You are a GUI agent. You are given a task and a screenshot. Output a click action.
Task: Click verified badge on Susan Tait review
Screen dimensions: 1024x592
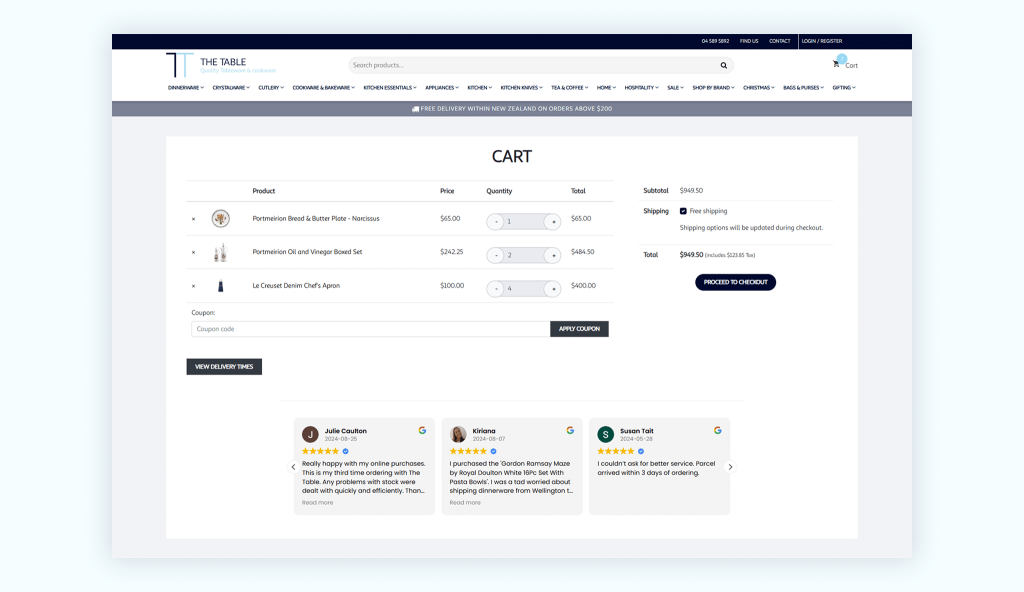click(x=641, y=451)
